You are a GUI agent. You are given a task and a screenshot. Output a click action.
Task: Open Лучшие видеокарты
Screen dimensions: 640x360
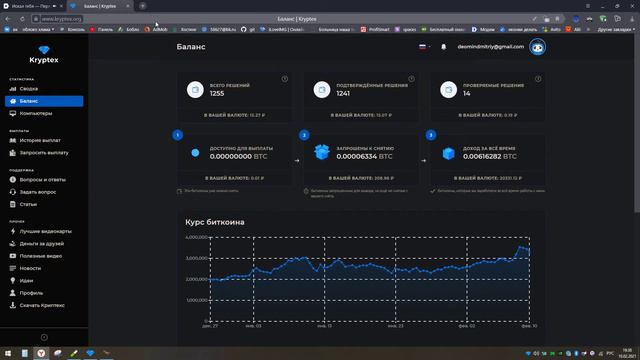pyautogui.click(x=45, y=231)
